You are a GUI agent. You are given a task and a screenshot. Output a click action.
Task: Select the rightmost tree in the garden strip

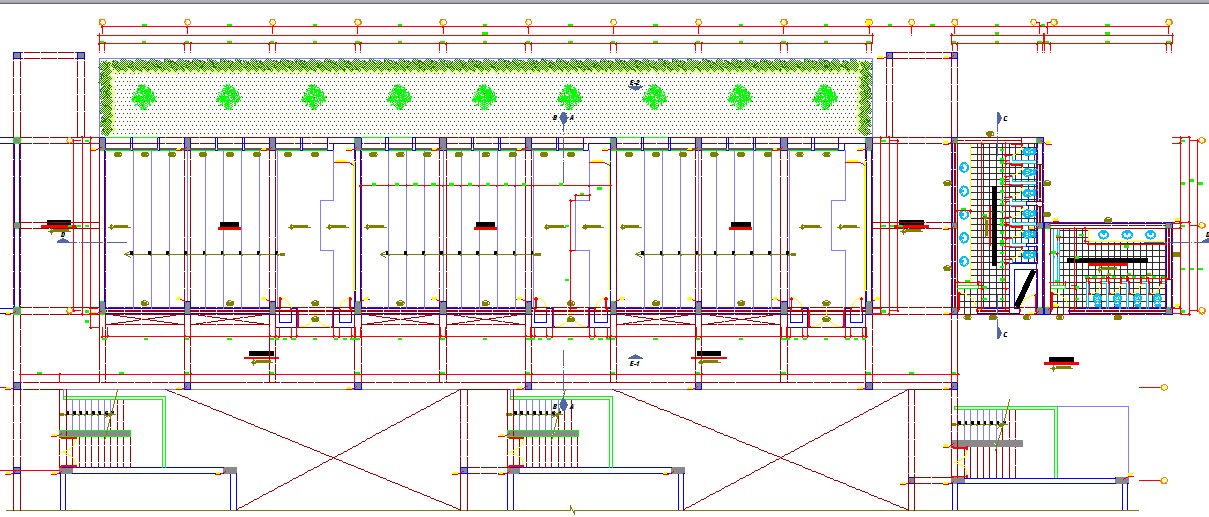824,97
